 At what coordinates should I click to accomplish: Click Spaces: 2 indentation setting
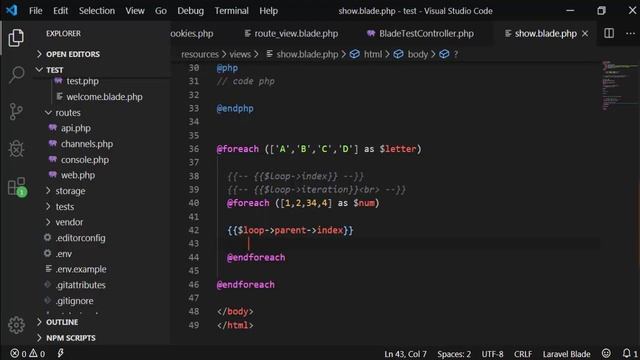(454, 354)
